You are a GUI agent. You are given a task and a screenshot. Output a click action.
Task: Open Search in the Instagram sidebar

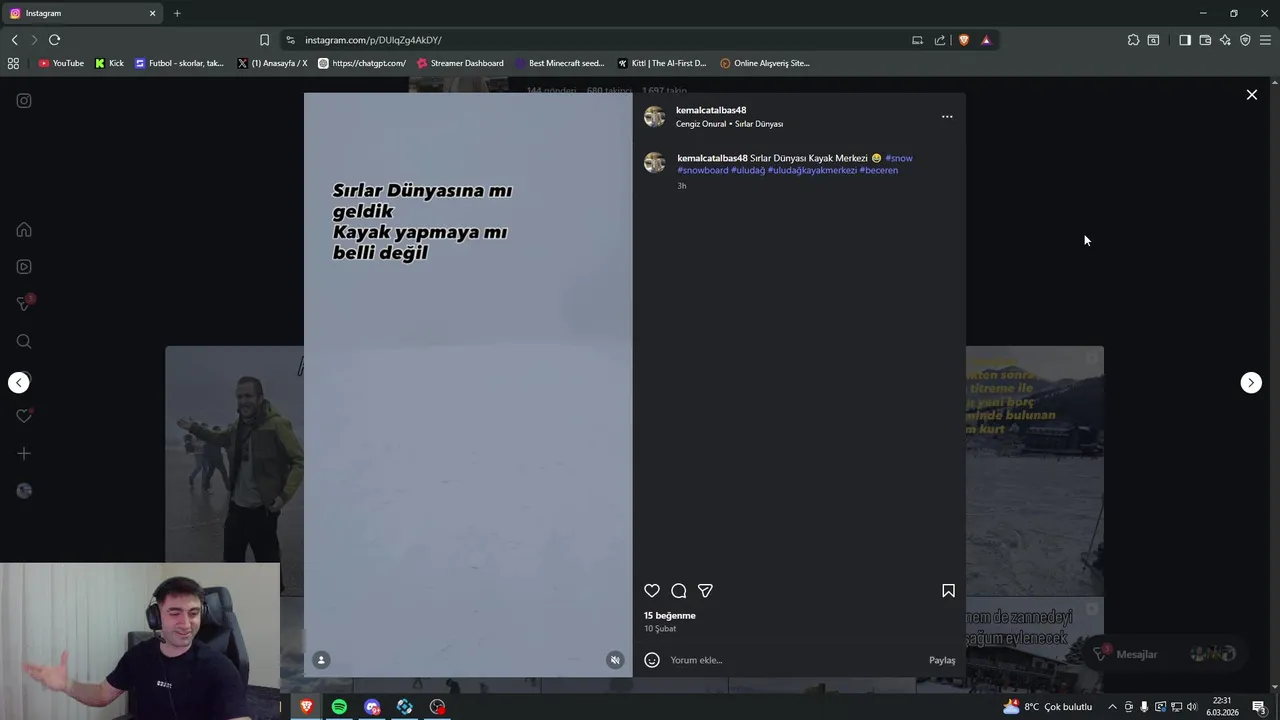(x=24, y=342)
